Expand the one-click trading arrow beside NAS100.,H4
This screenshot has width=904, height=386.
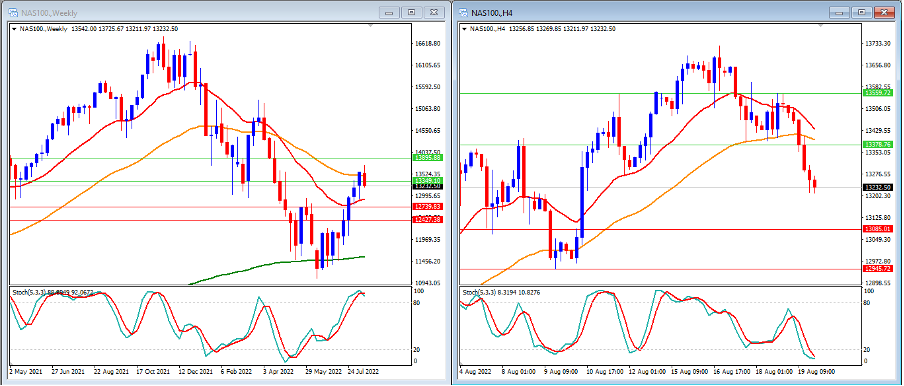pos(465,28)
